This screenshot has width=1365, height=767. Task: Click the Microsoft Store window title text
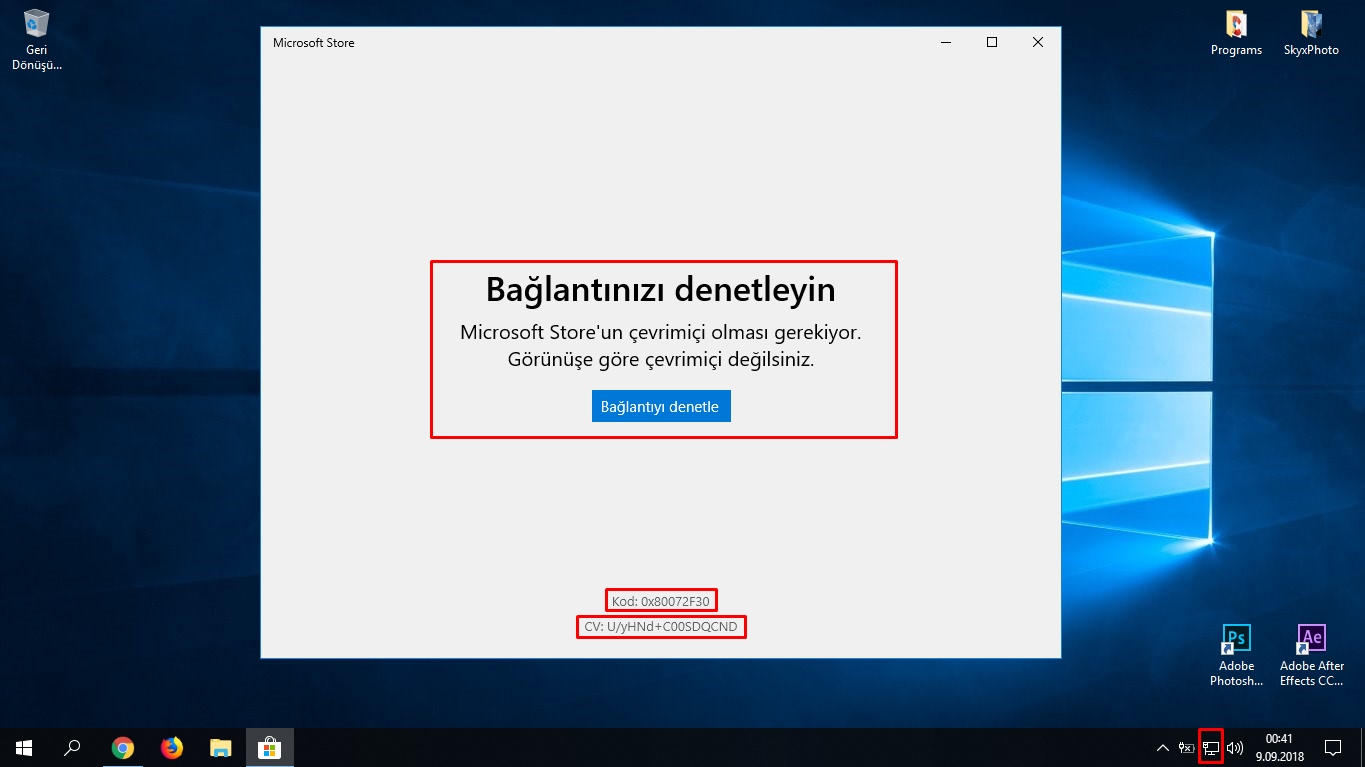tap(314, 43)
